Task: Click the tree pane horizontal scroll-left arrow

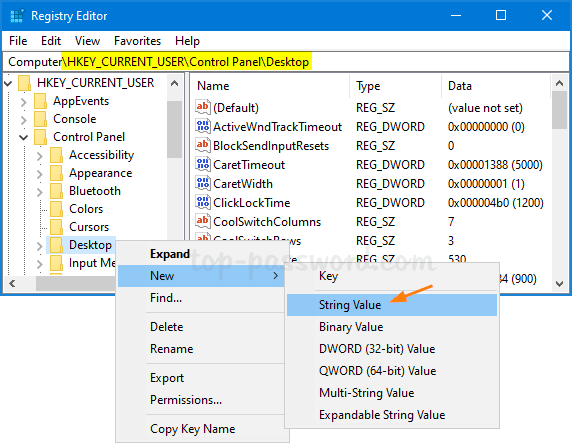Action: point(12,283)
